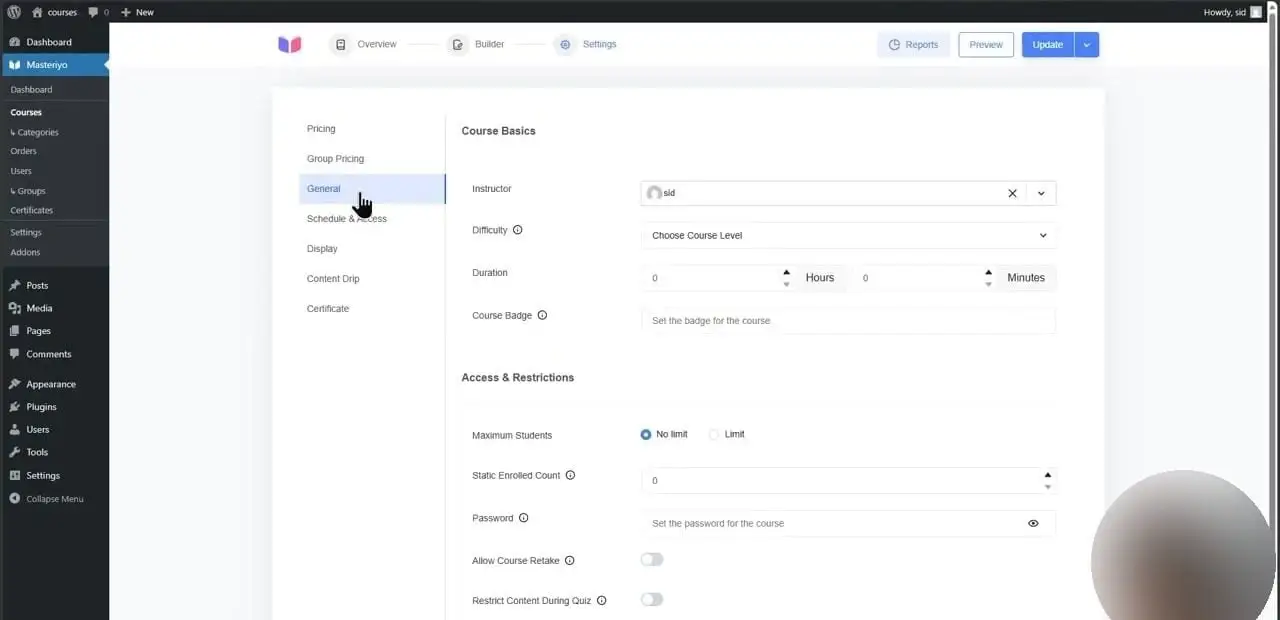Click the WordPress Settings sliders icon
The image size is (1280, 620).
14,475
